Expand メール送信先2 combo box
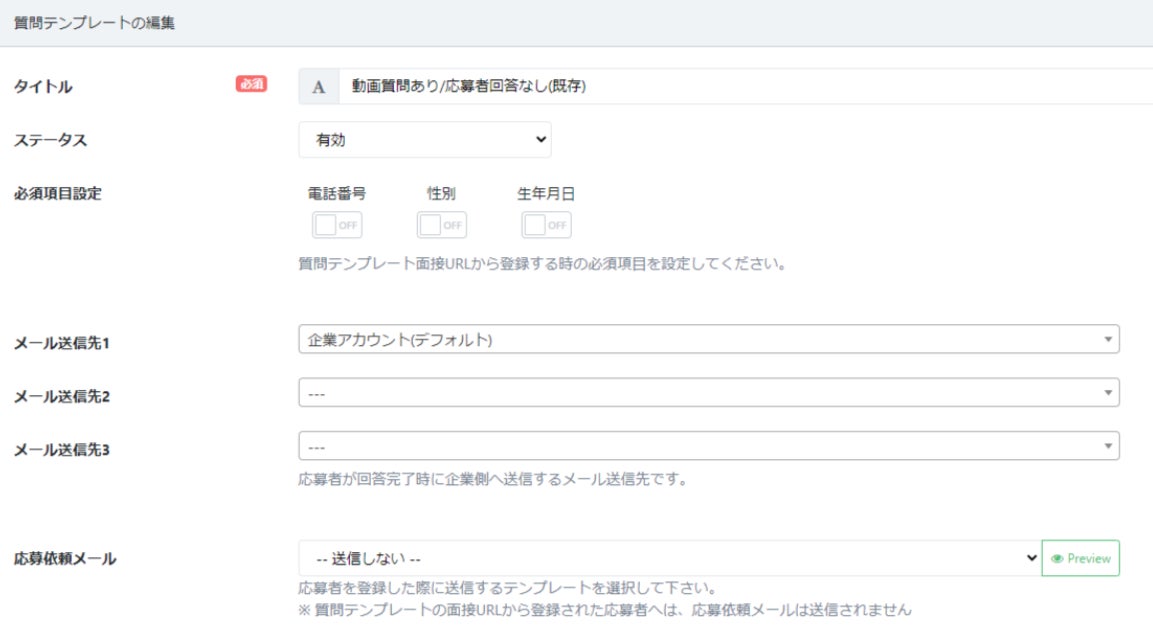The width and height of the screenshot is (1153, 632). tap(700, 393)
